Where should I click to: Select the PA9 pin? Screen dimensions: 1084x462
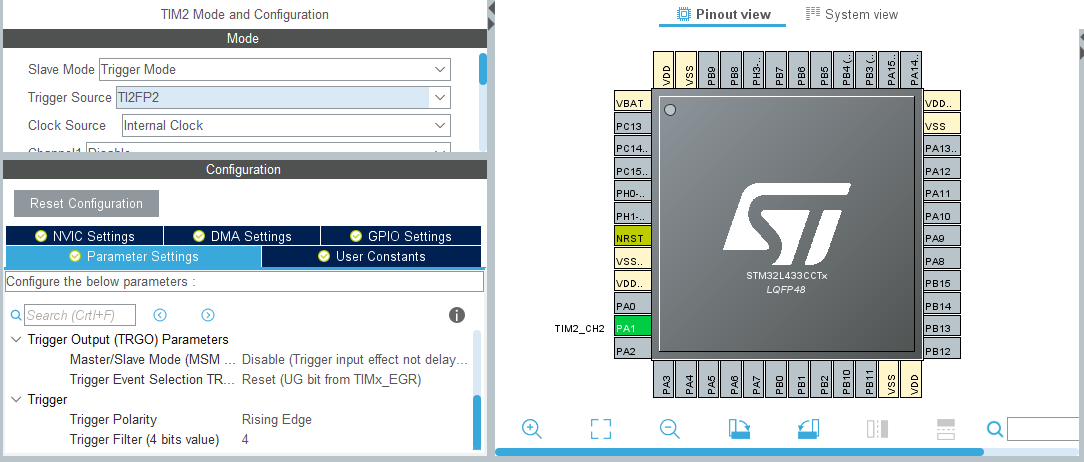pos(942,238)
